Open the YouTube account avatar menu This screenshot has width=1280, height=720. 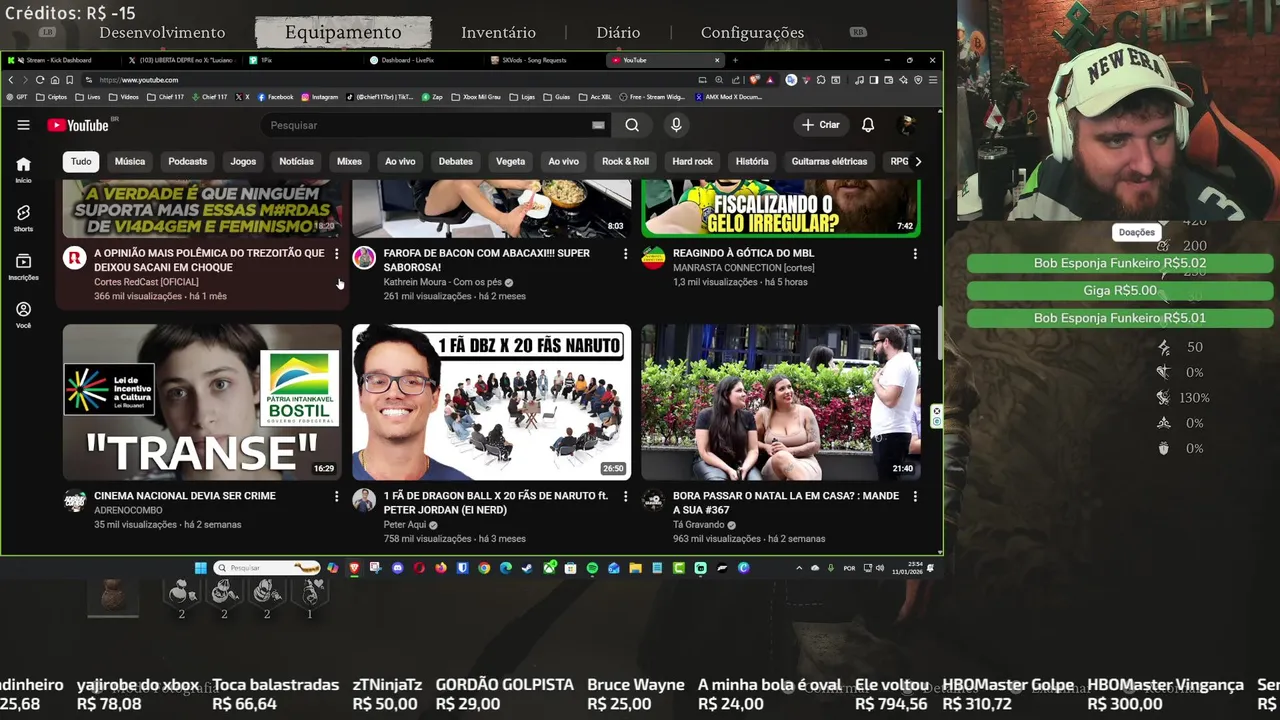coord(907,125)
